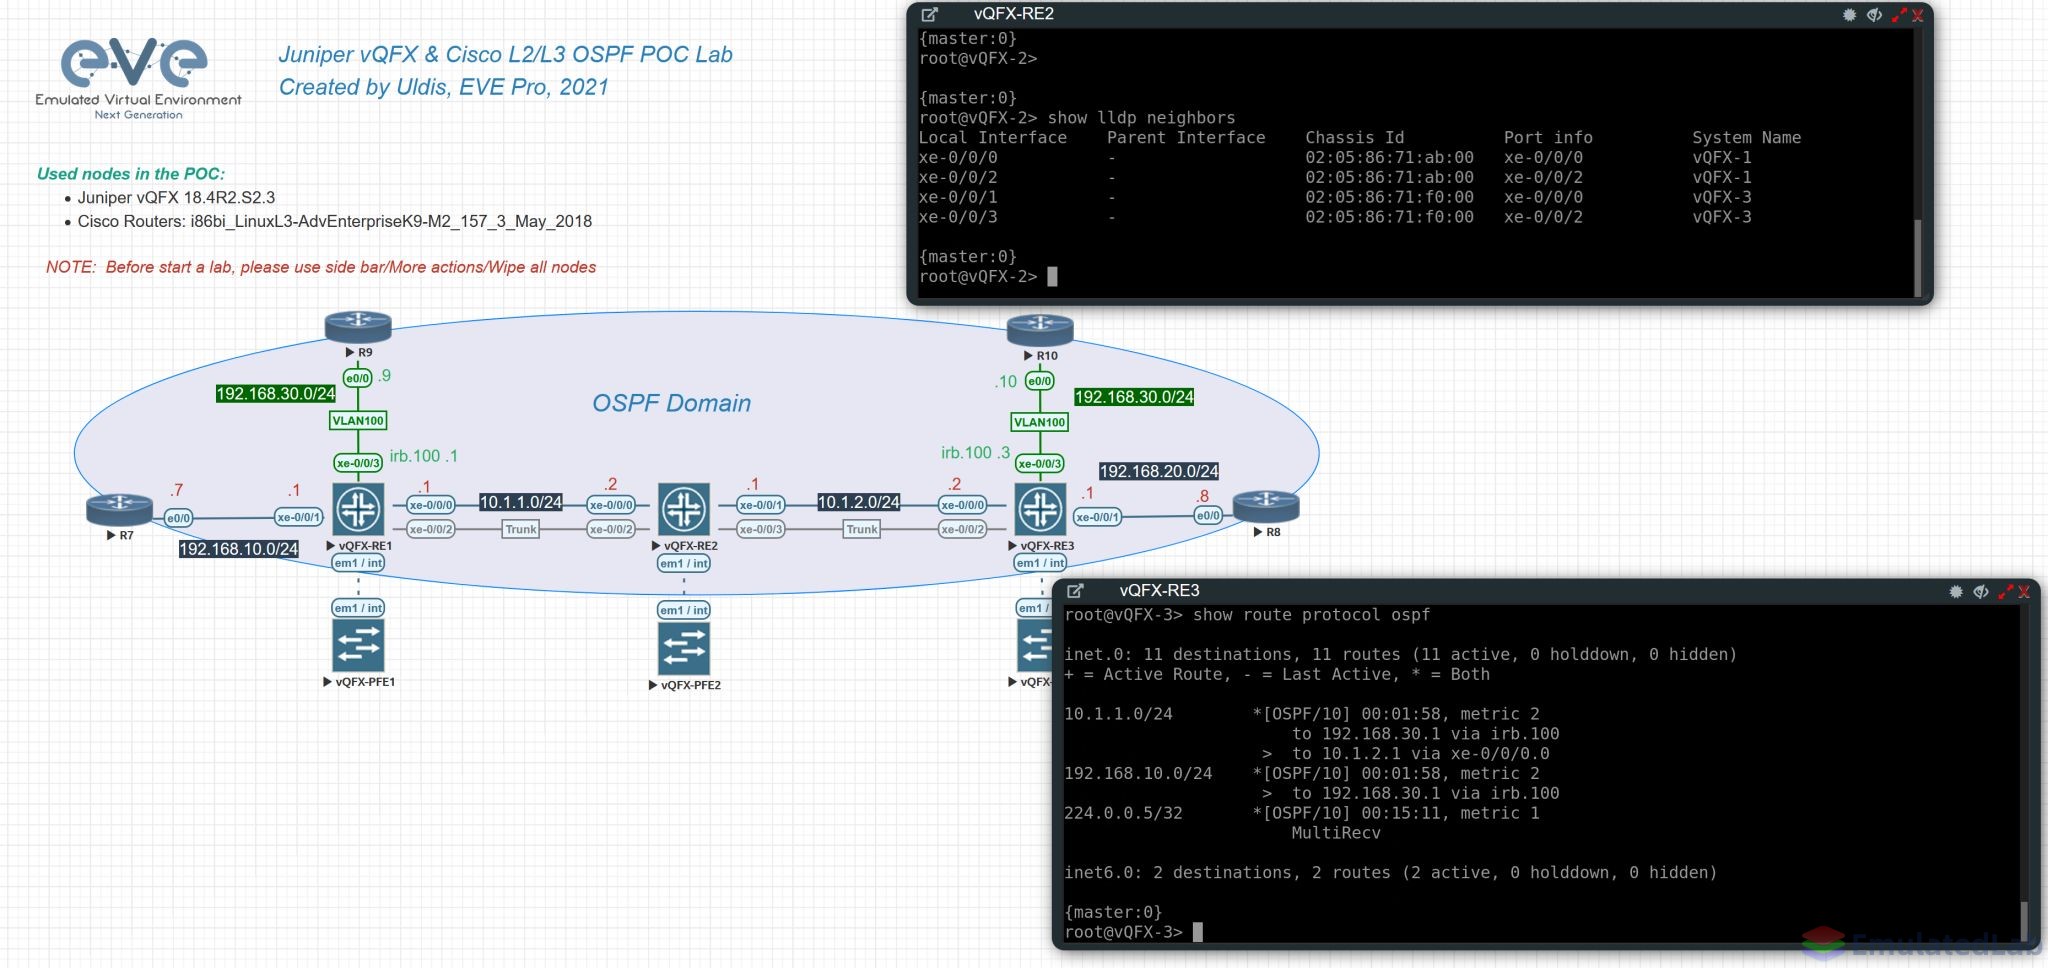Open settings gear on vQFX-RE3 console
Screen dimensions: 2048x968
pyautogui.click(x=1956, y=592)
